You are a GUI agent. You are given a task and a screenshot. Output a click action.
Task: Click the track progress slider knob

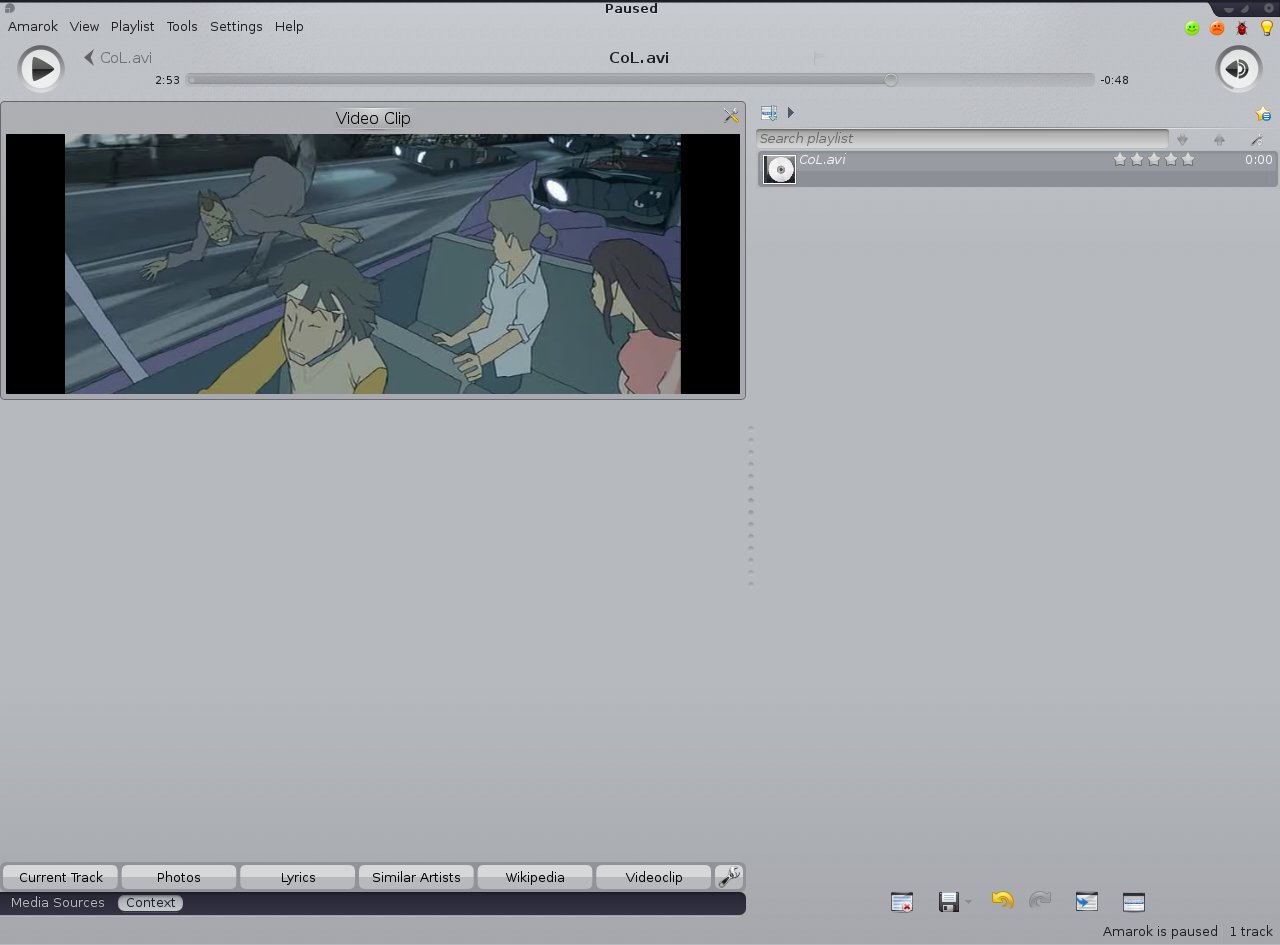tap(890, 79)
